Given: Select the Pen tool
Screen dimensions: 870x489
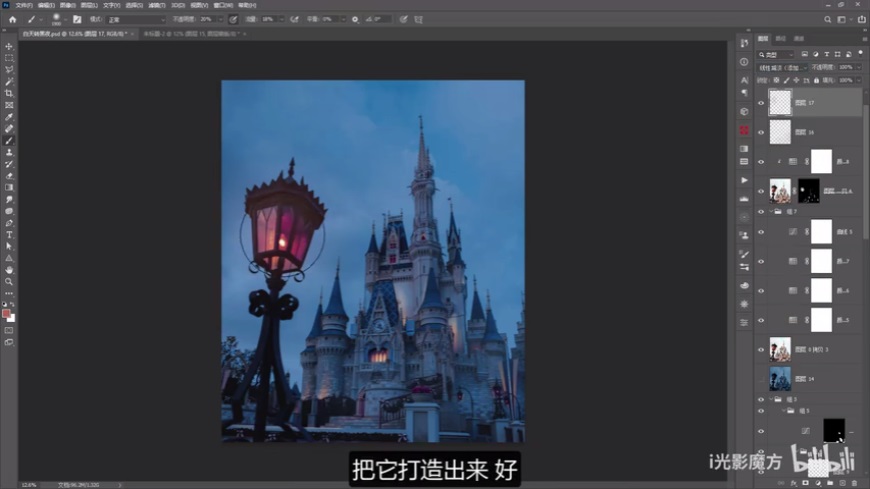Looking at the screenshot, I should pos(9,223).
